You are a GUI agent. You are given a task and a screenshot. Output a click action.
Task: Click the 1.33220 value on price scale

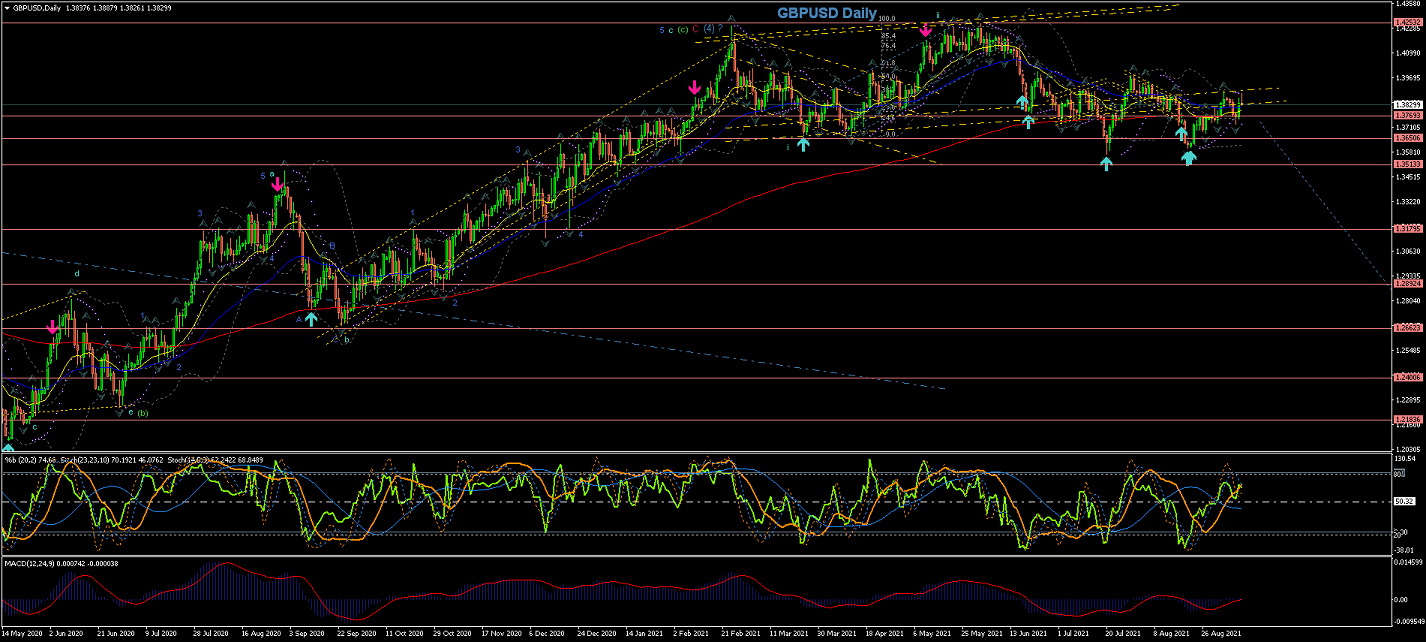pos(1406,202)
